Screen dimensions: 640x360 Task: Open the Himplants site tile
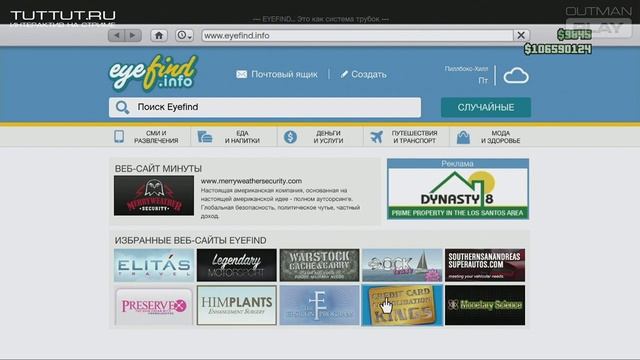click(x=237, y=305)
